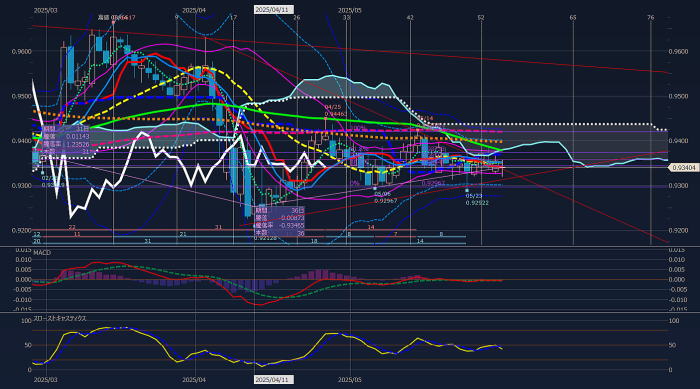Screen dimensions: 700x389
Task: Click 0.9400 on the right price axis
Action: 678,141
